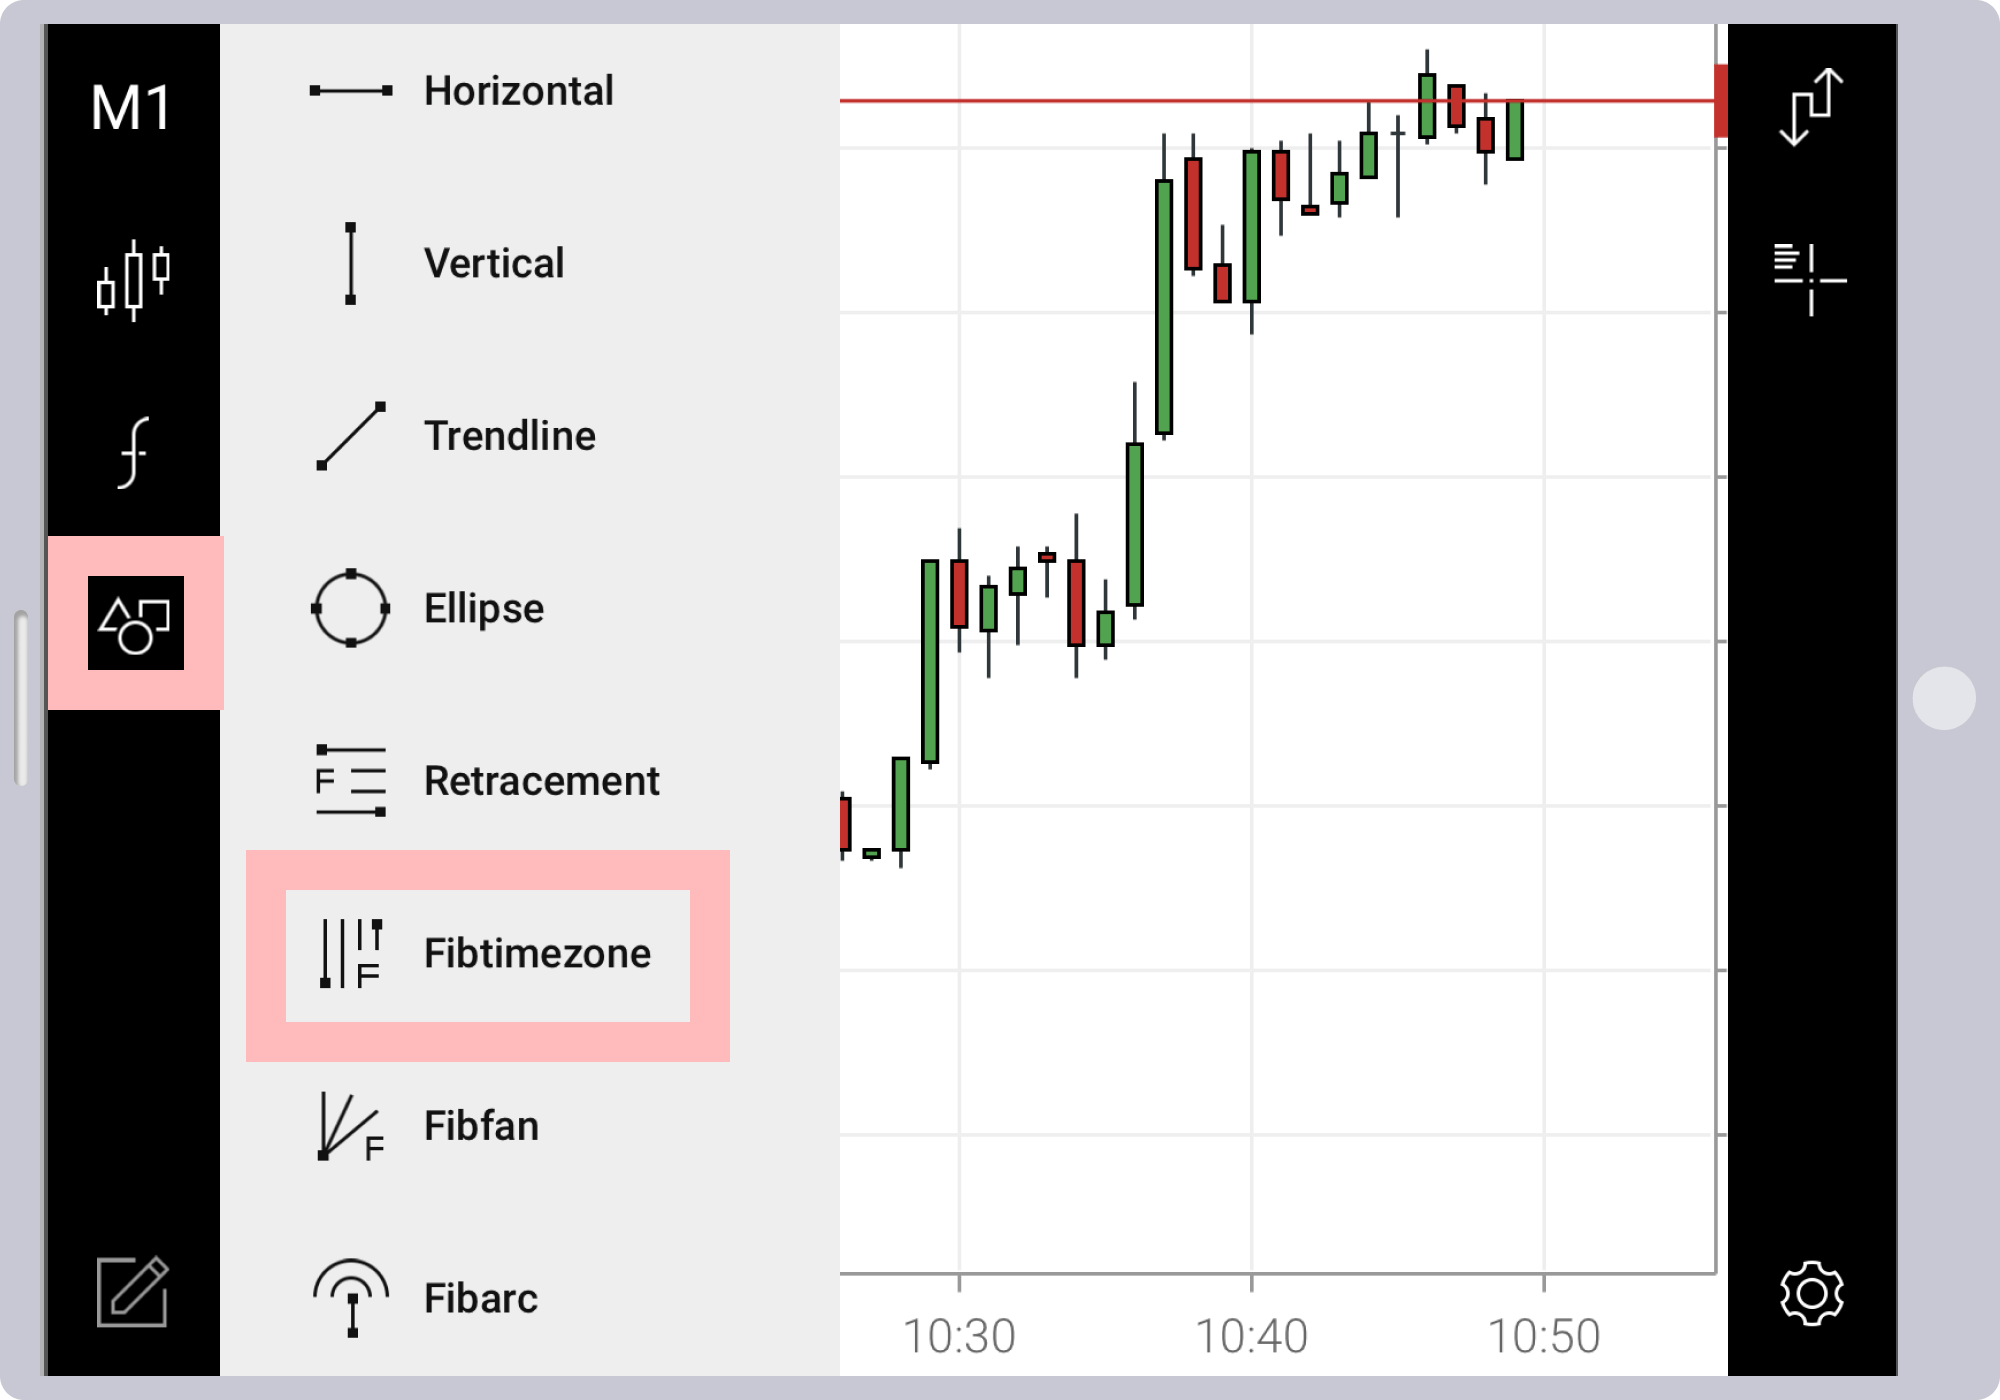
Task: Choose the Fibarc label
Action: pyautogui.click(x=481, y=1299)
